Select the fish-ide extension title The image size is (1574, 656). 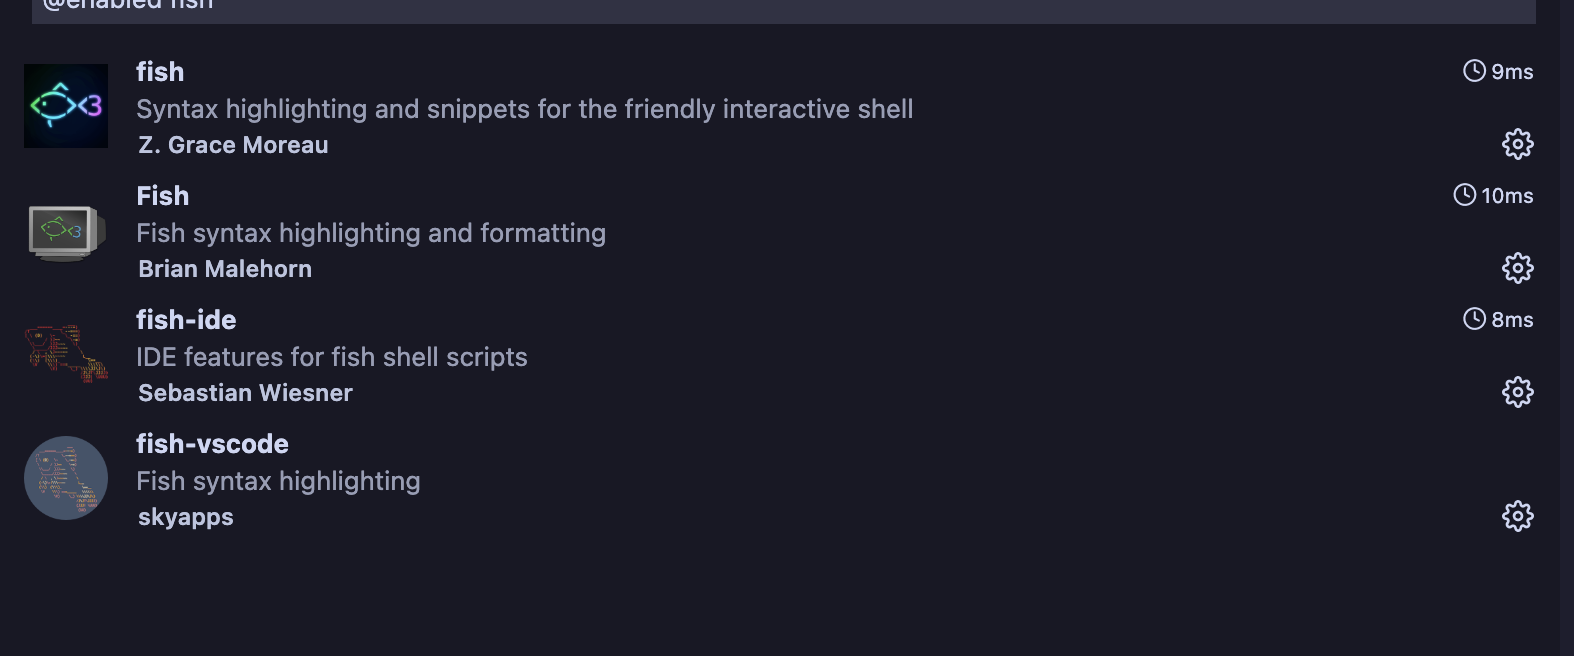186,320
